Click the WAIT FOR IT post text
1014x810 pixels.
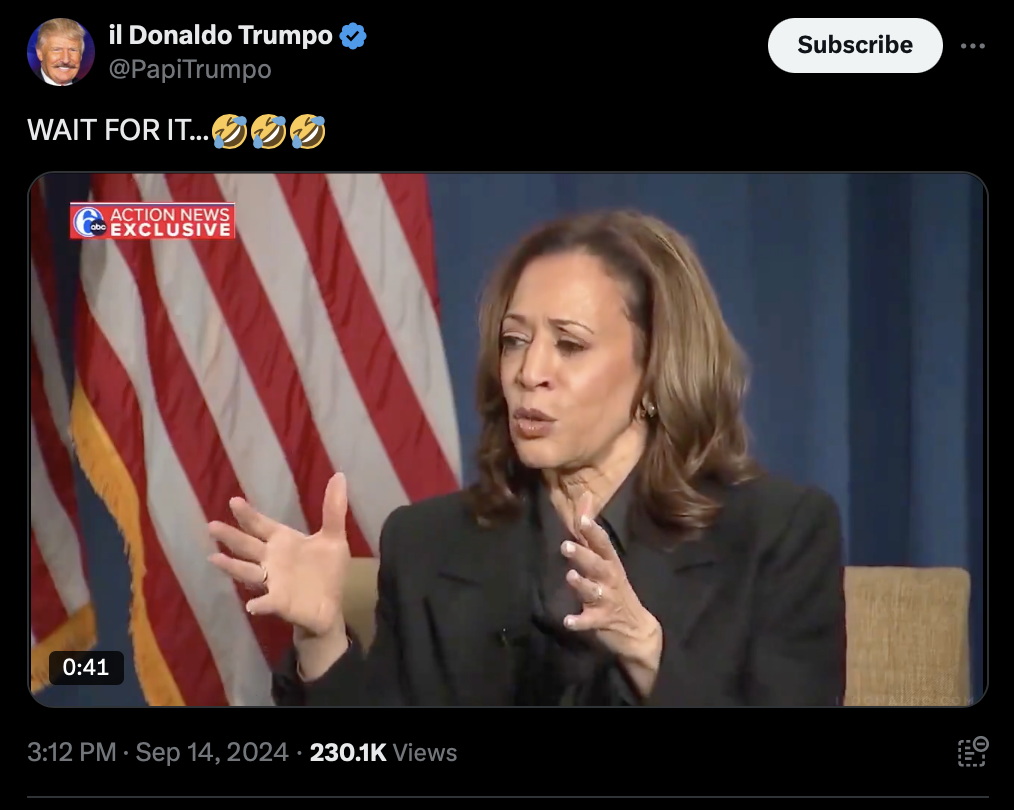click(x=118, y=131)
